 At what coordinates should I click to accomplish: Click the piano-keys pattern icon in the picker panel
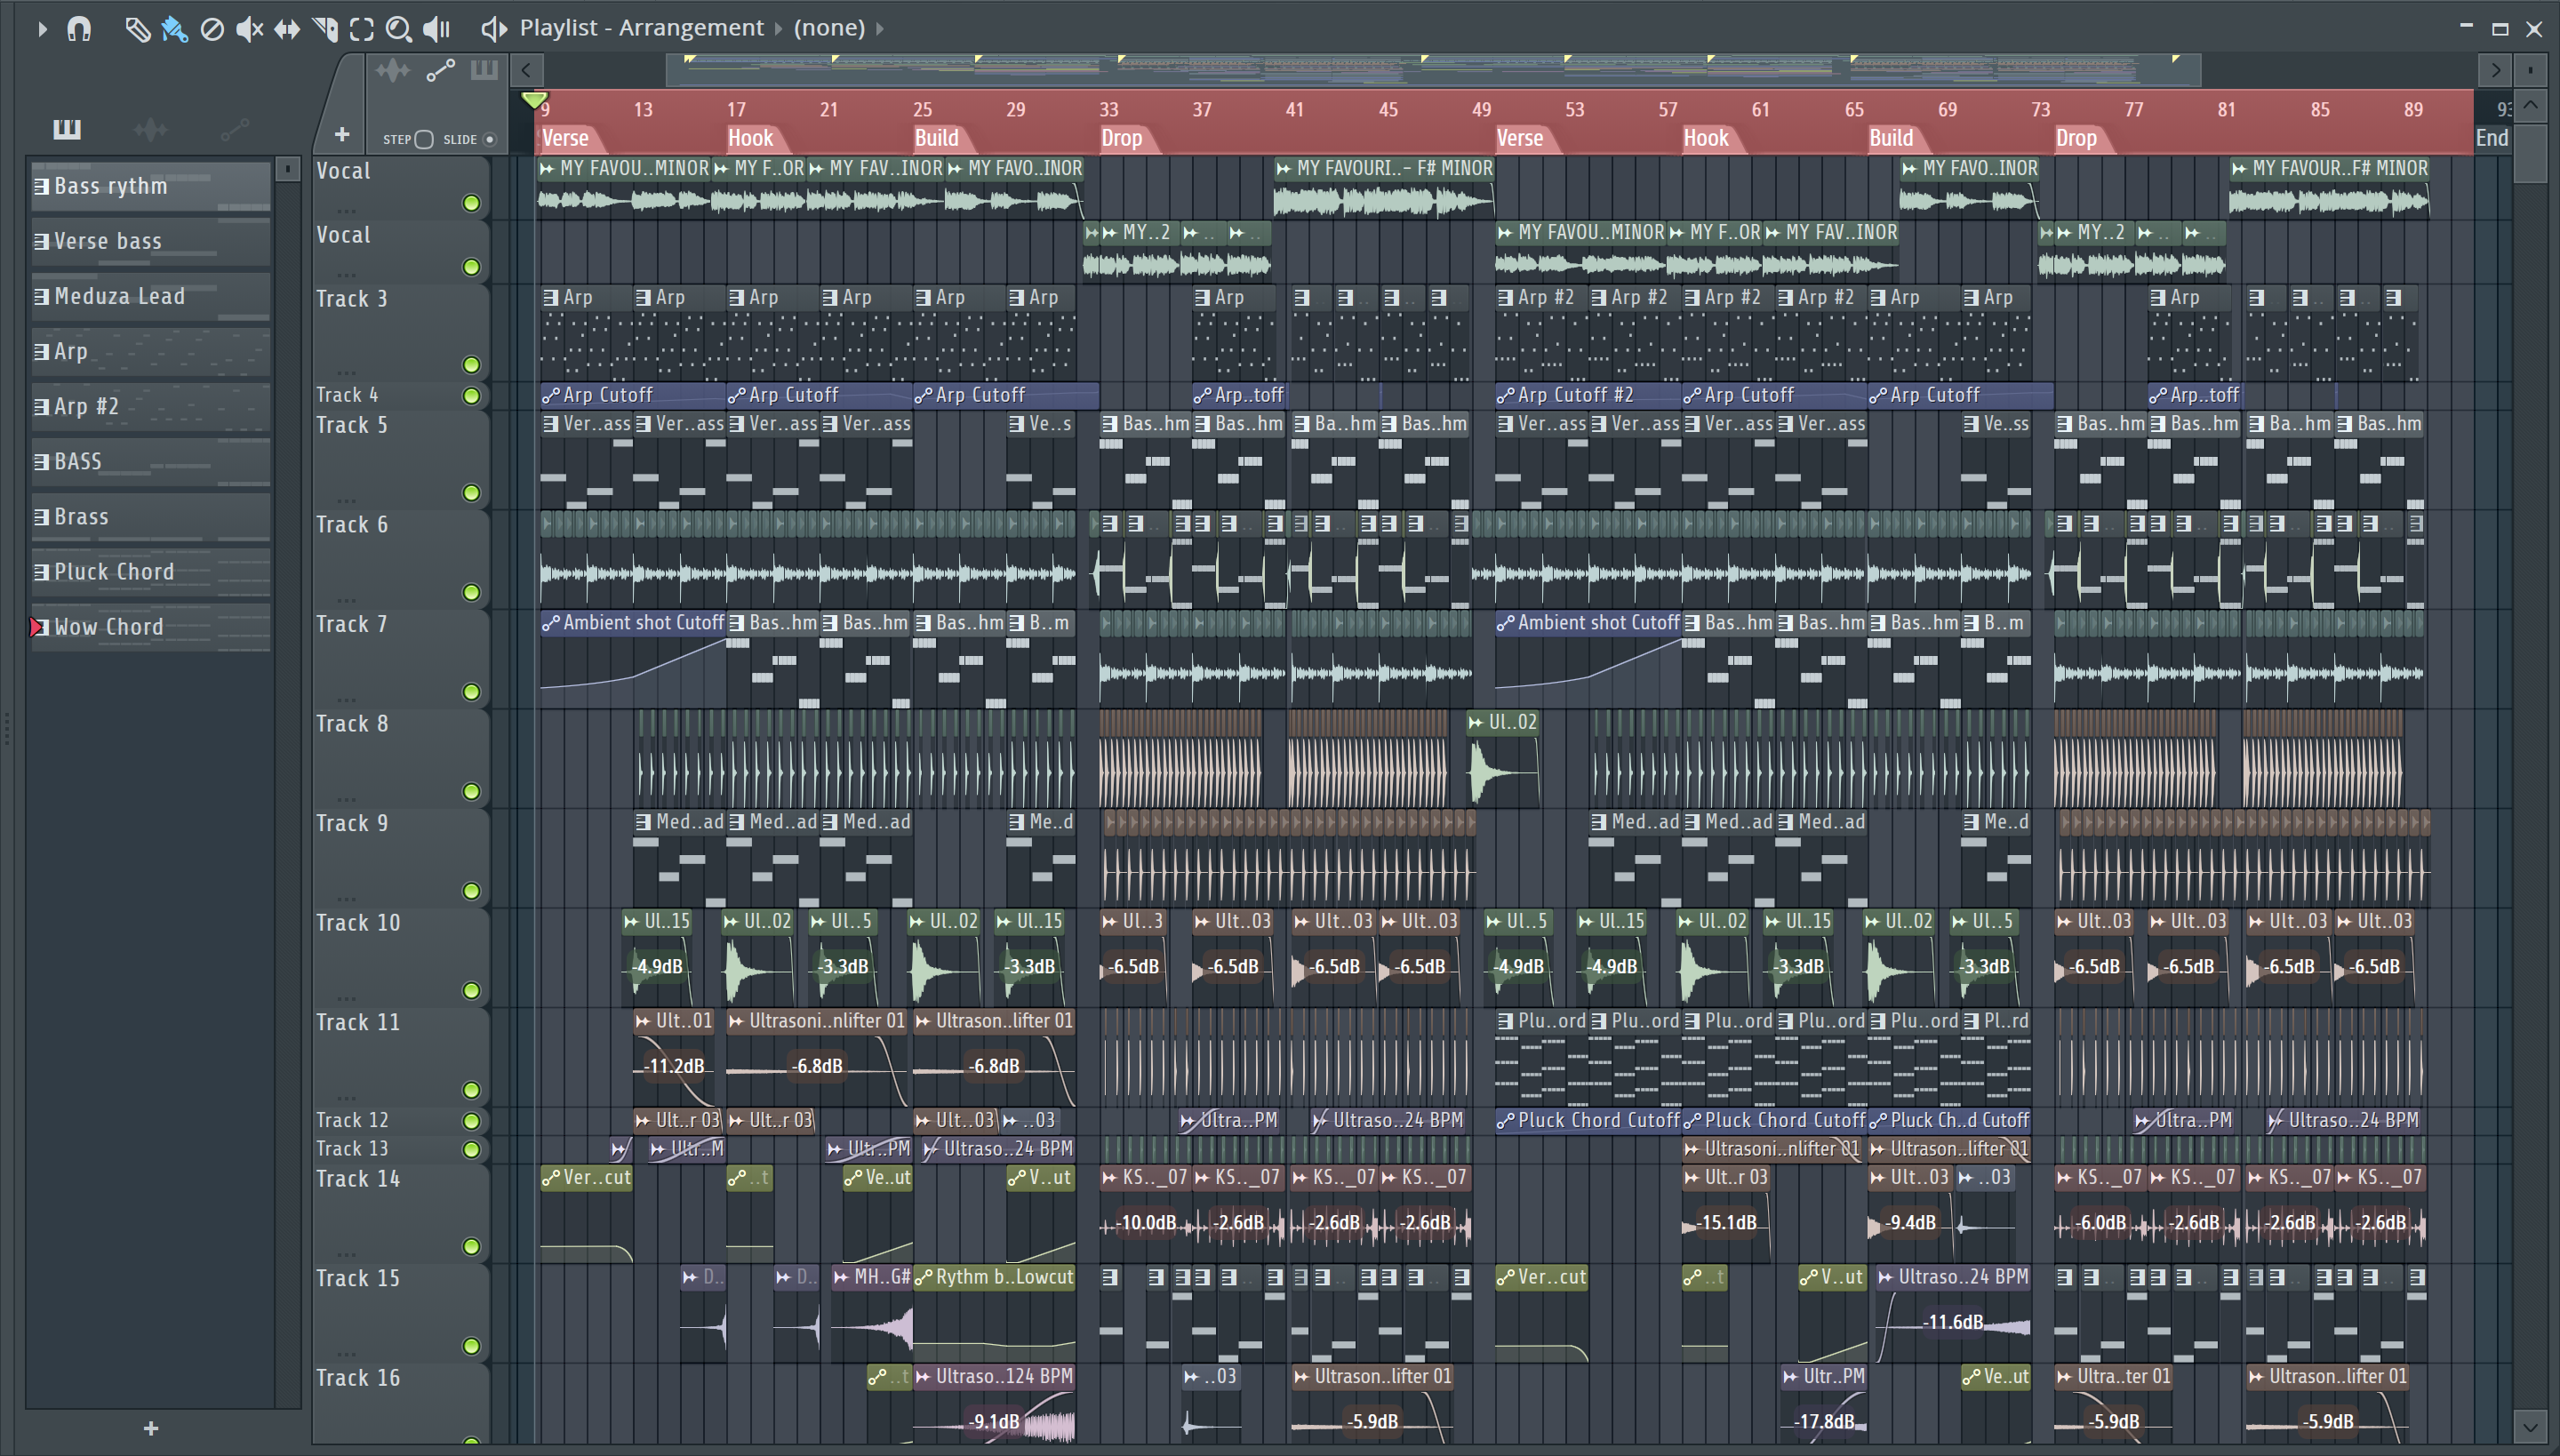pyautogui.click(x=67, y=128)
